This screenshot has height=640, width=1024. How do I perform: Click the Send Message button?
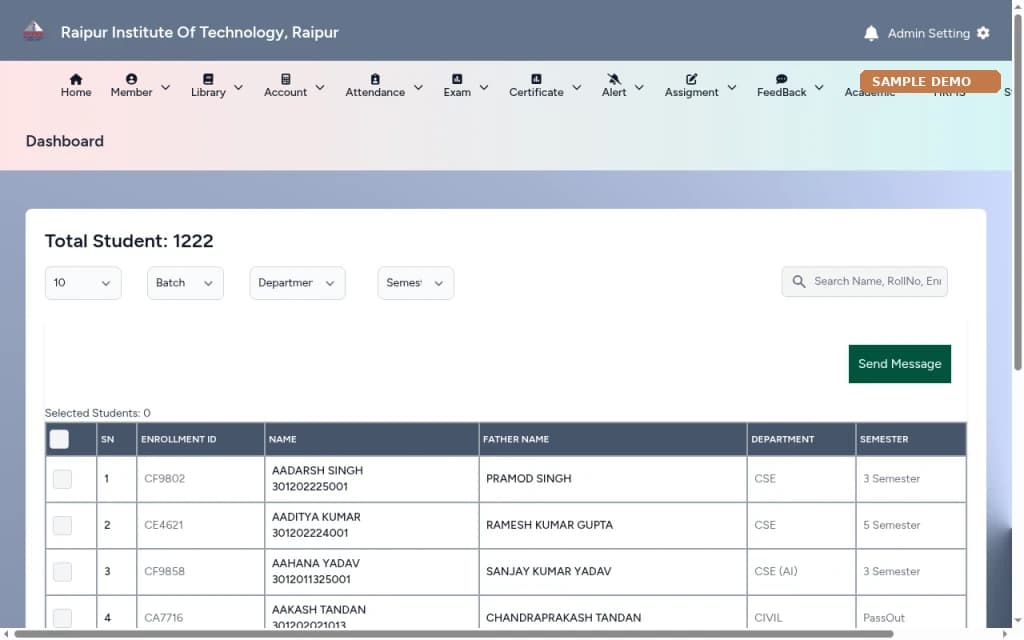899,364
